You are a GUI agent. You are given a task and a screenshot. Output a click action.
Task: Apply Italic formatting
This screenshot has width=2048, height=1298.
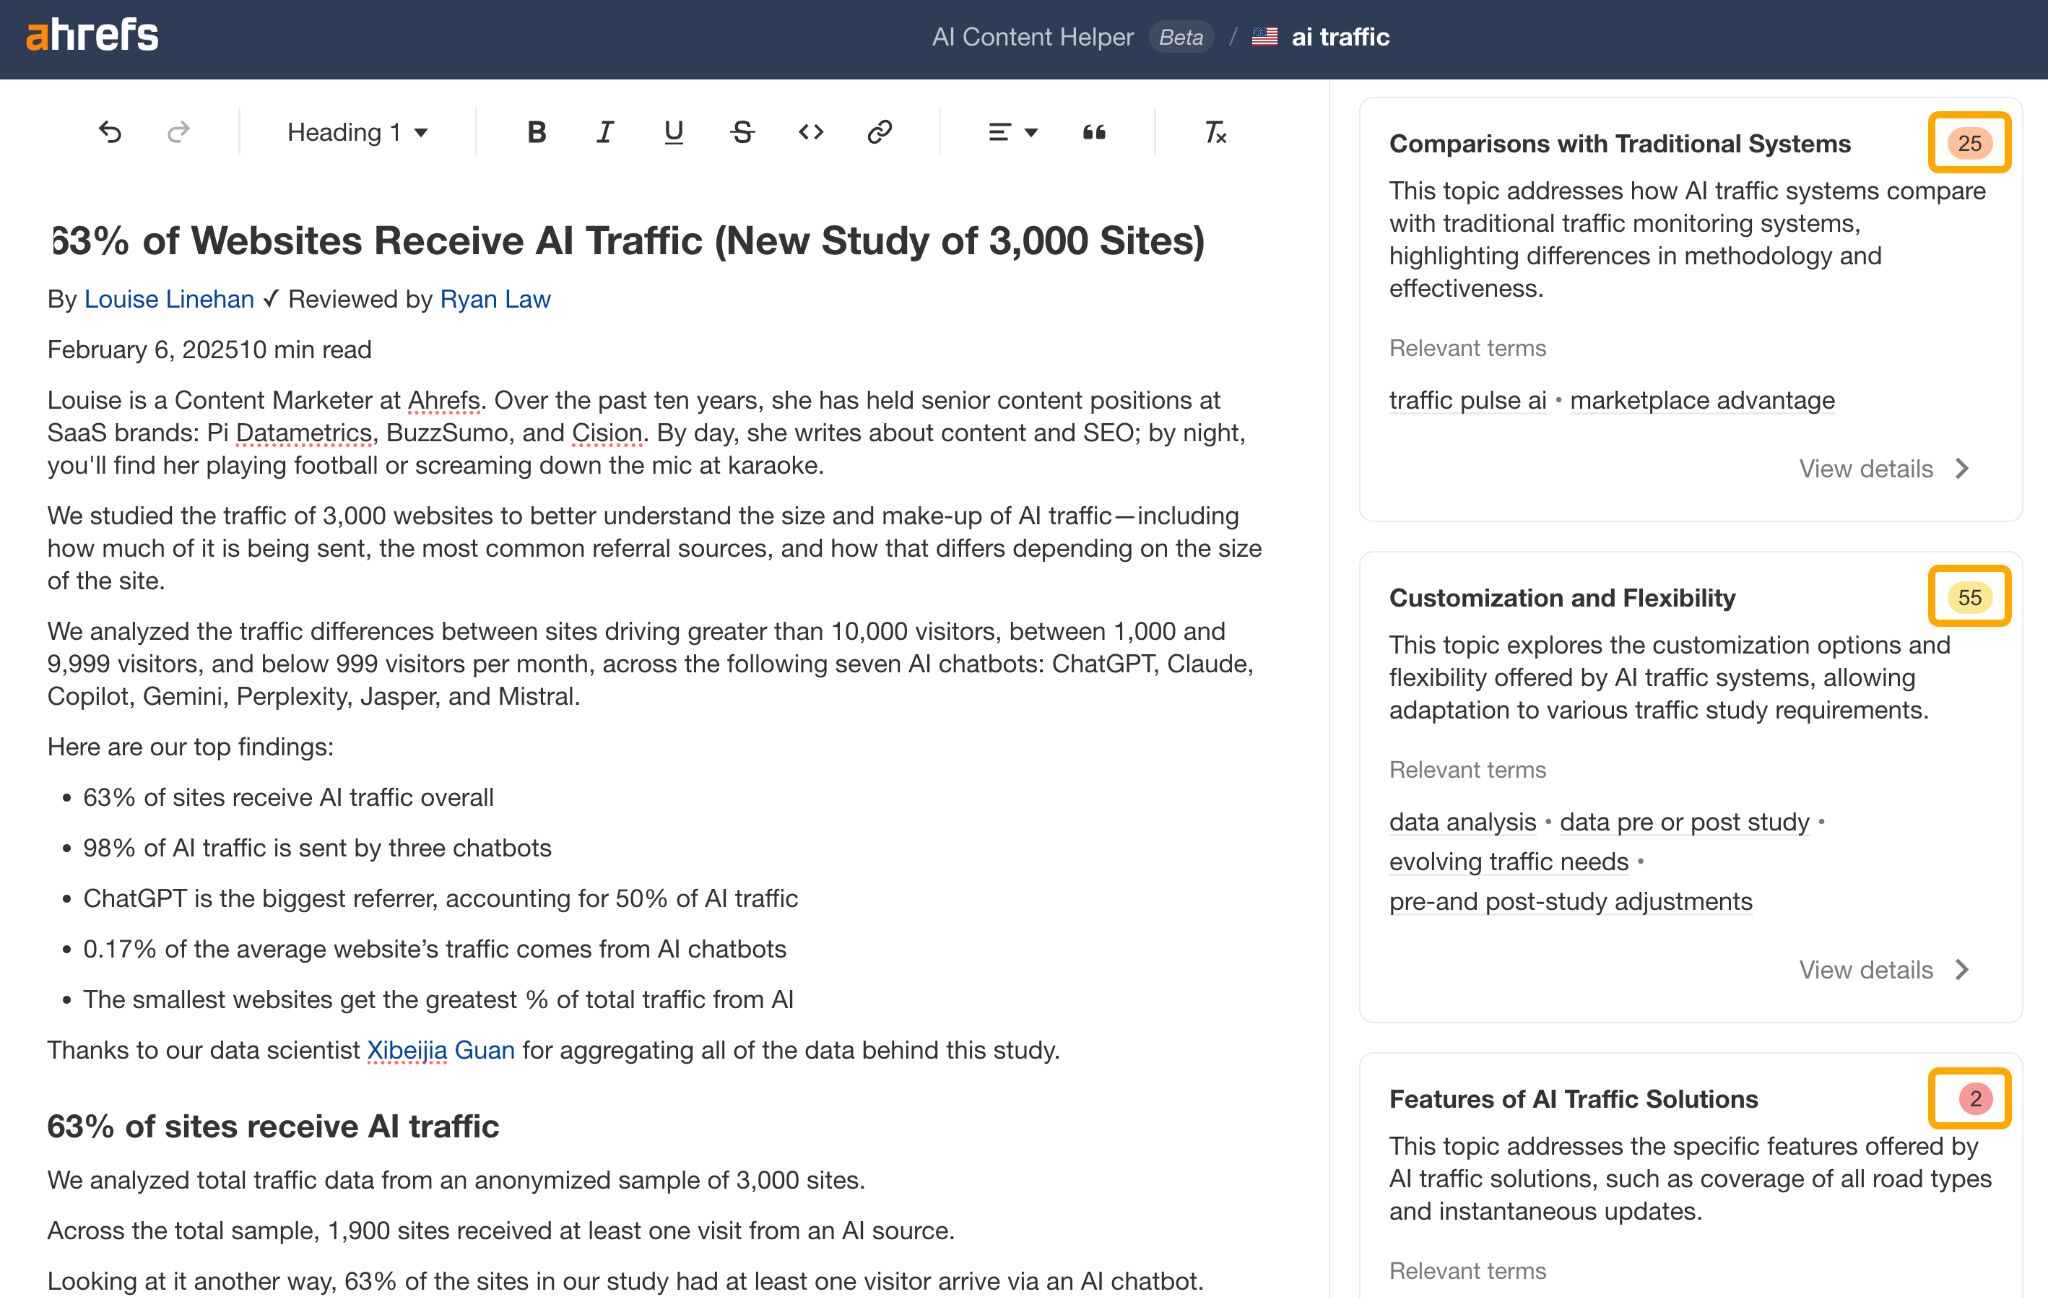point(604,131)
